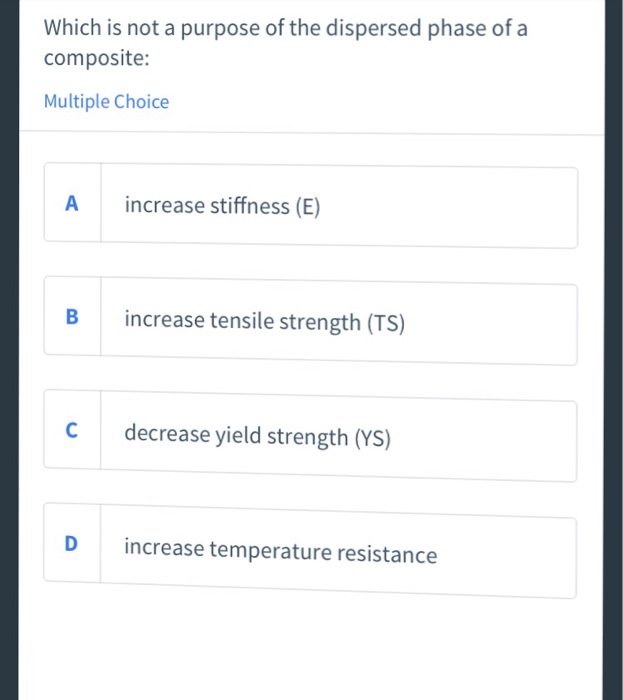Choose the 'increase stiffness (E)' option text
The height and width of the screenshot is (700, 623).
[222, 206]
